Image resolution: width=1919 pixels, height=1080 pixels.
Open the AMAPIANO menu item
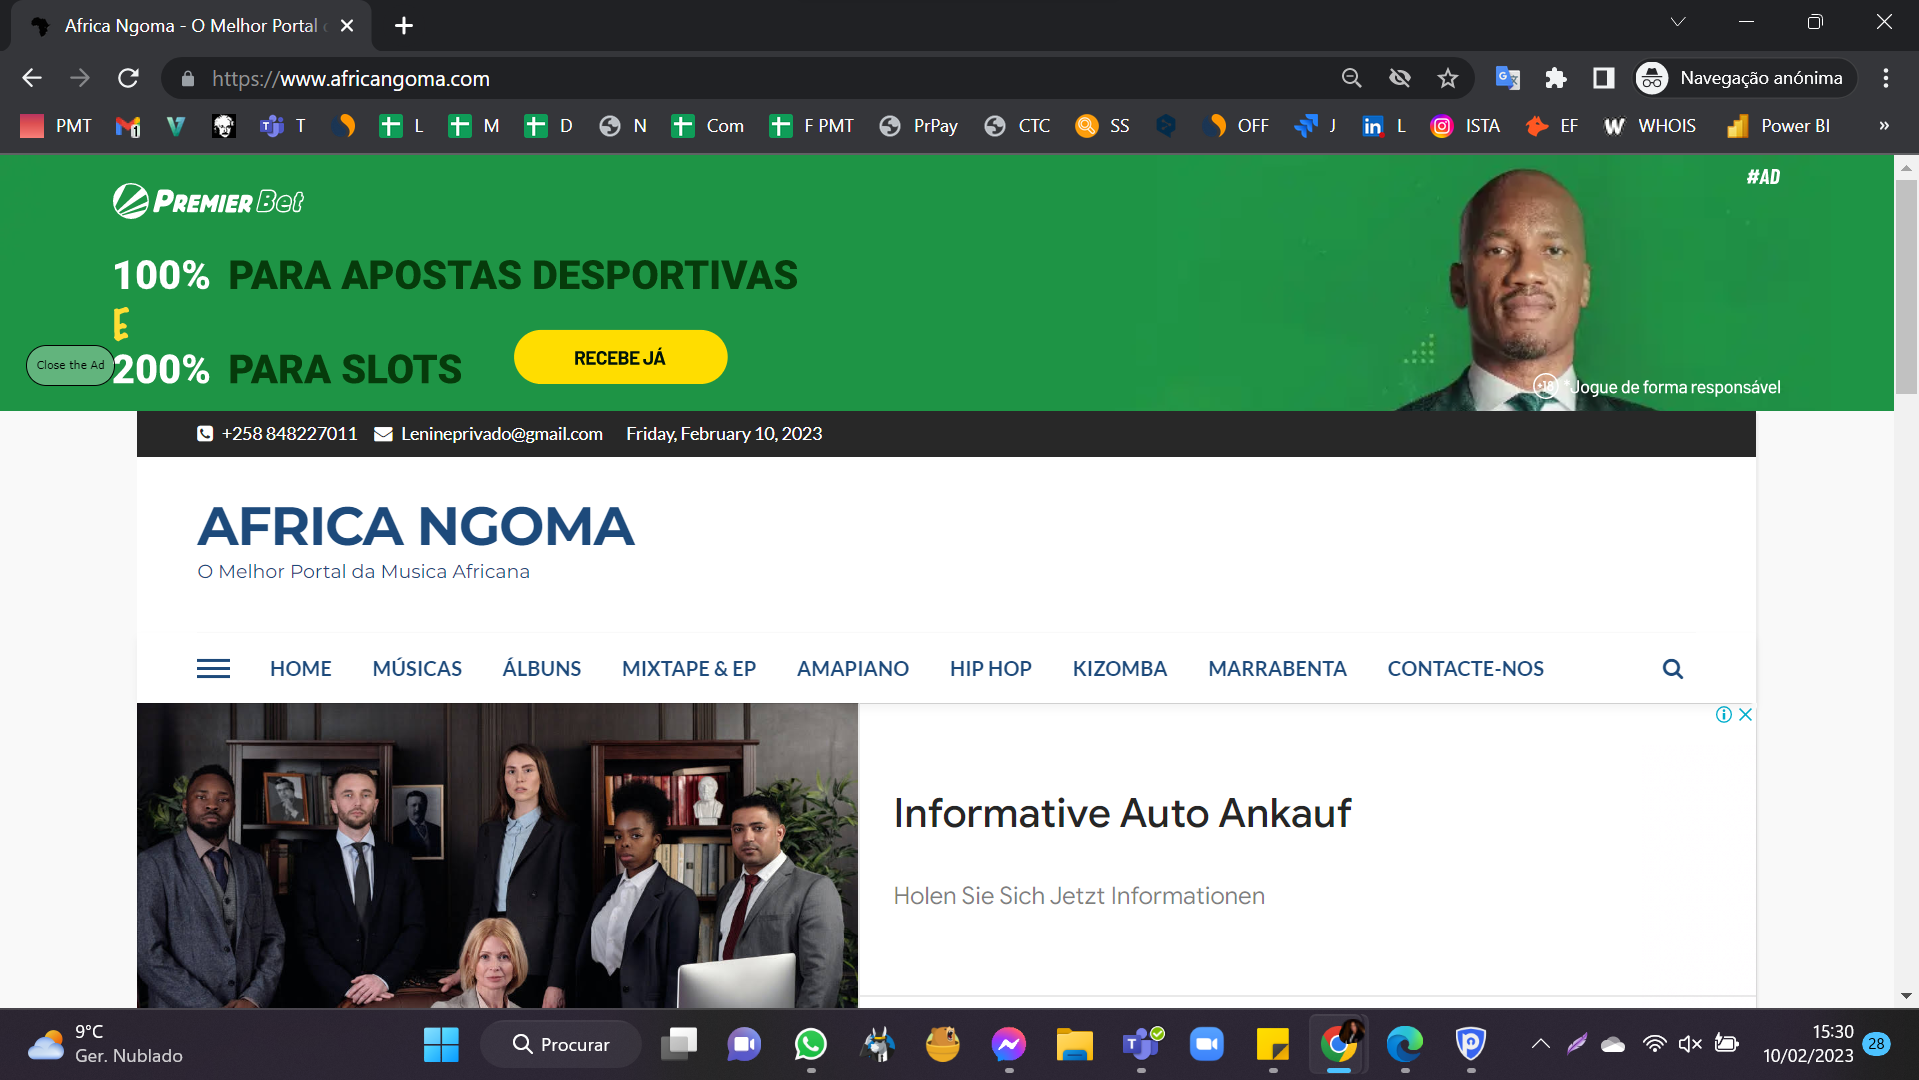(x=852, y=669)
